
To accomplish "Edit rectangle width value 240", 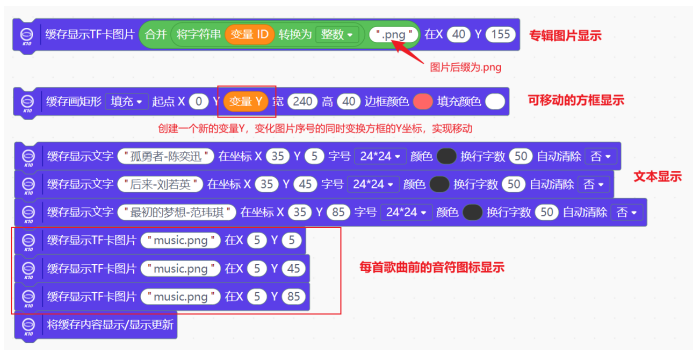I will (x=302, y=102).
